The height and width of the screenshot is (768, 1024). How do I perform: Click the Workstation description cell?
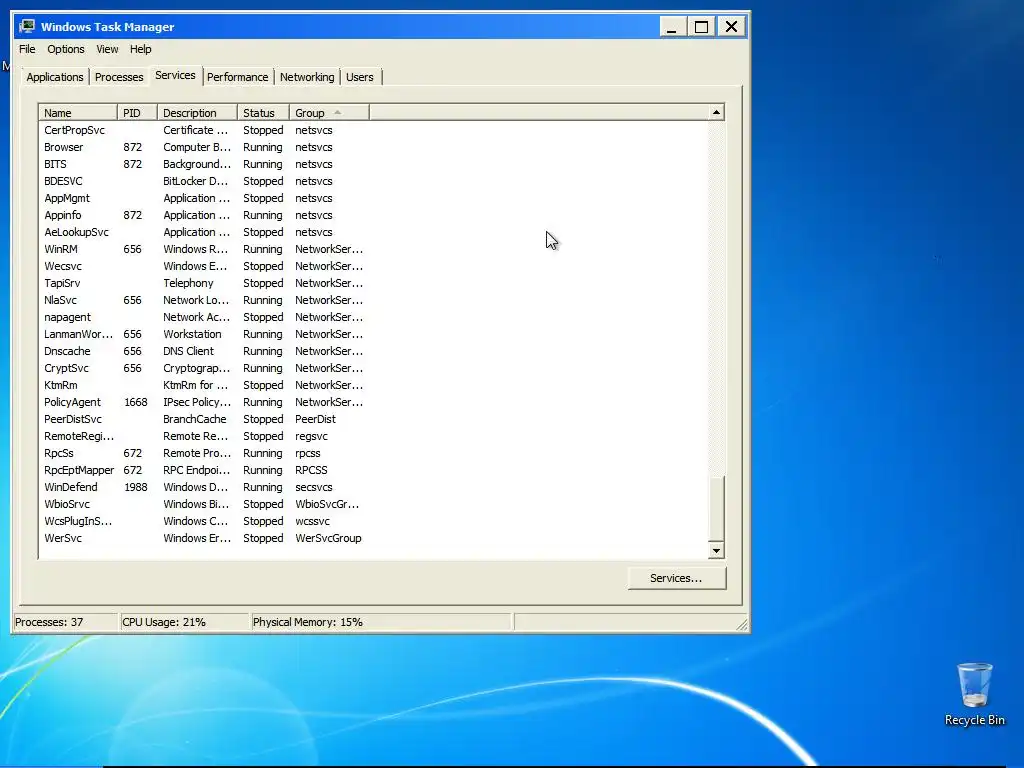coord(192,334)
